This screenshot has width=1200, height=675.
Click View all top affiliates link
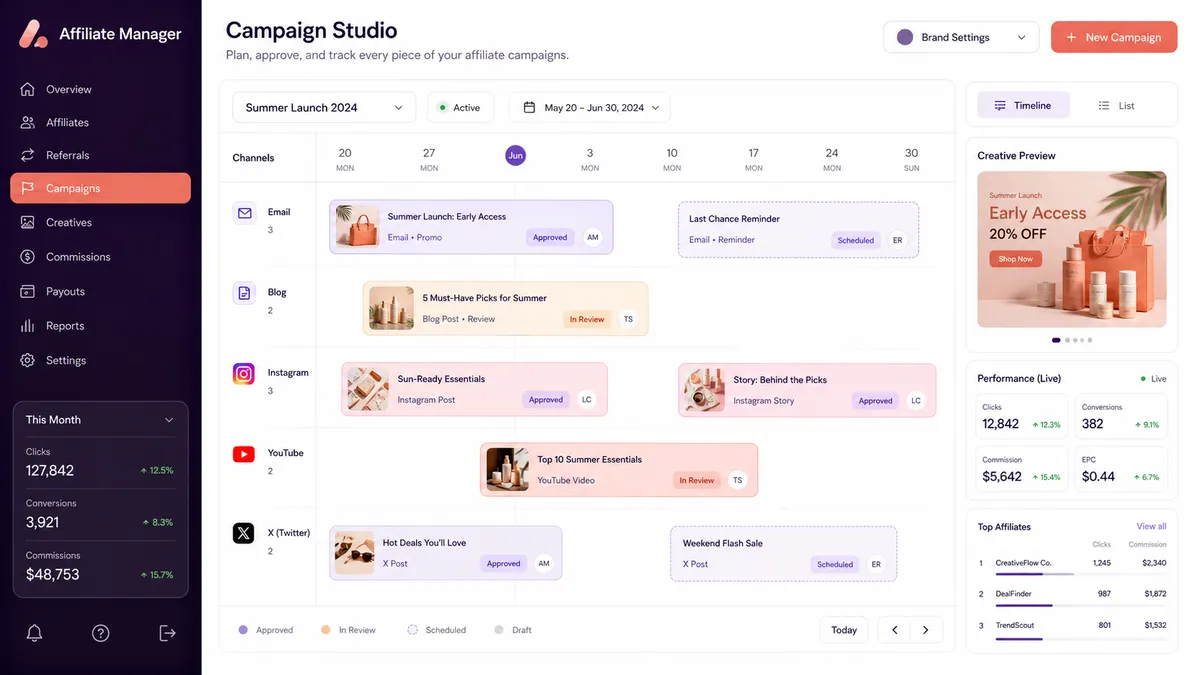coord(1151,526)
